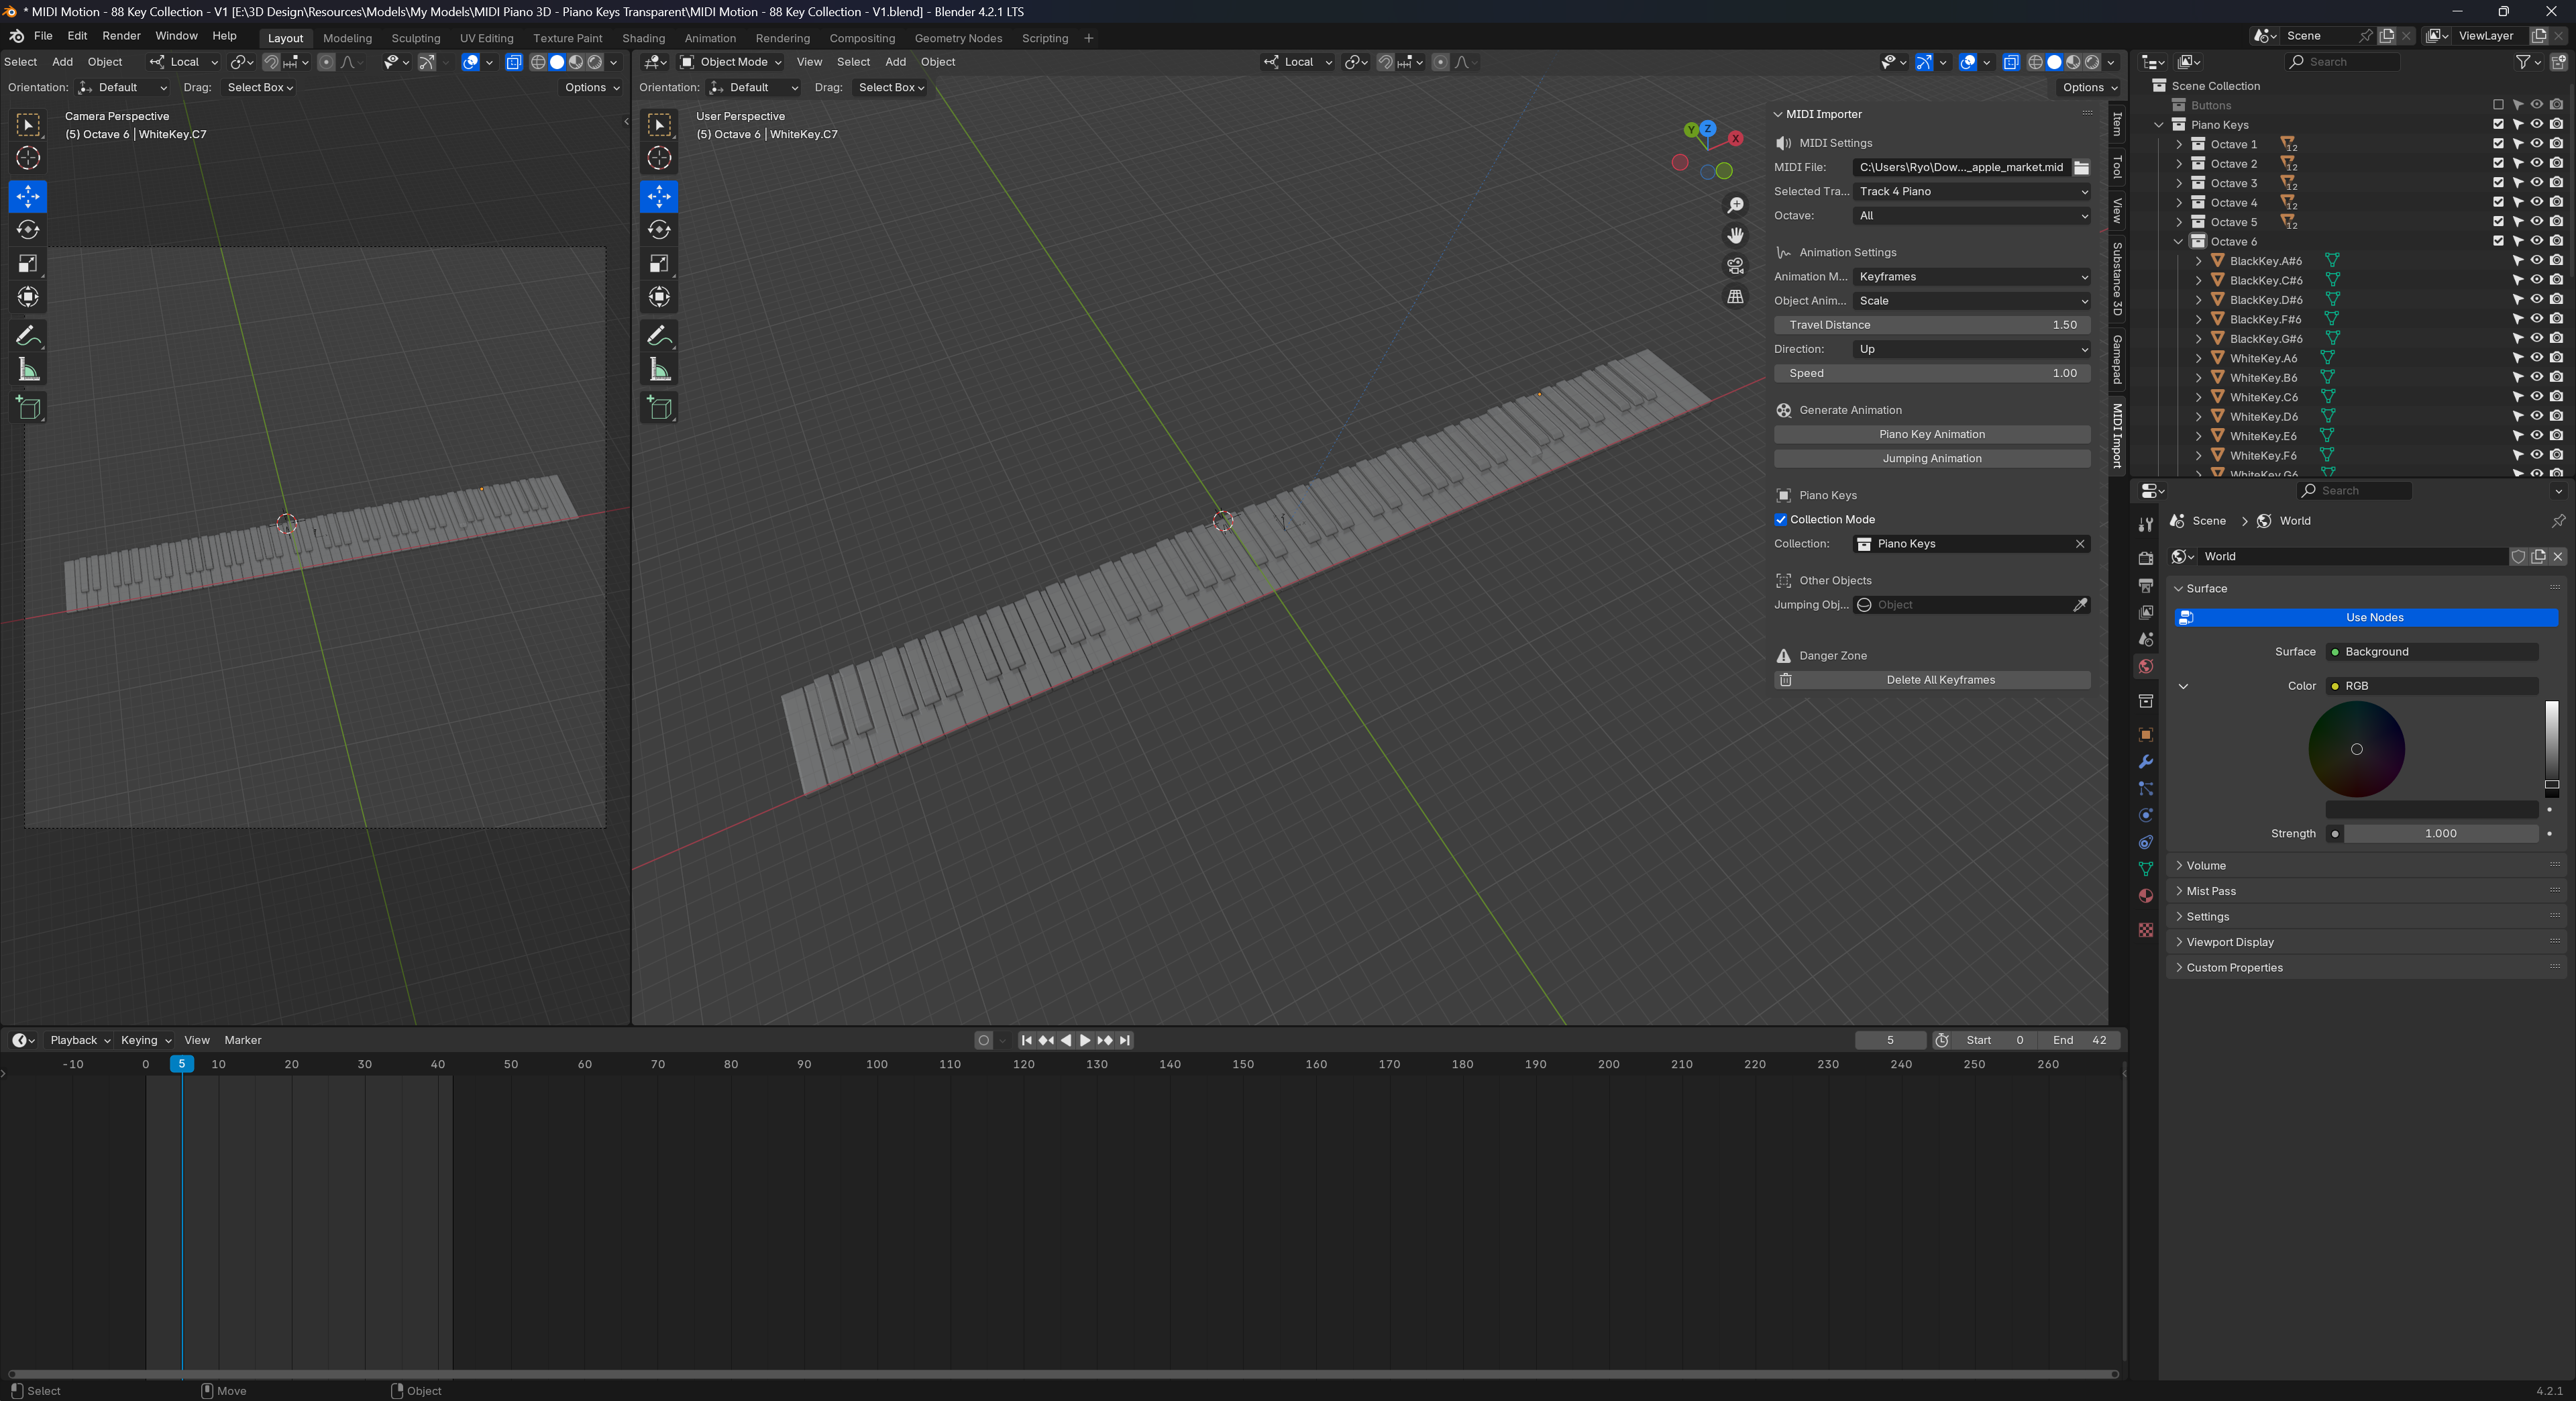This screenshot has width=2576, height=1401.
Task: Open the Animation Mode Keyframes dropdown
Action: pyautogui.click(x=1972, y=277)
